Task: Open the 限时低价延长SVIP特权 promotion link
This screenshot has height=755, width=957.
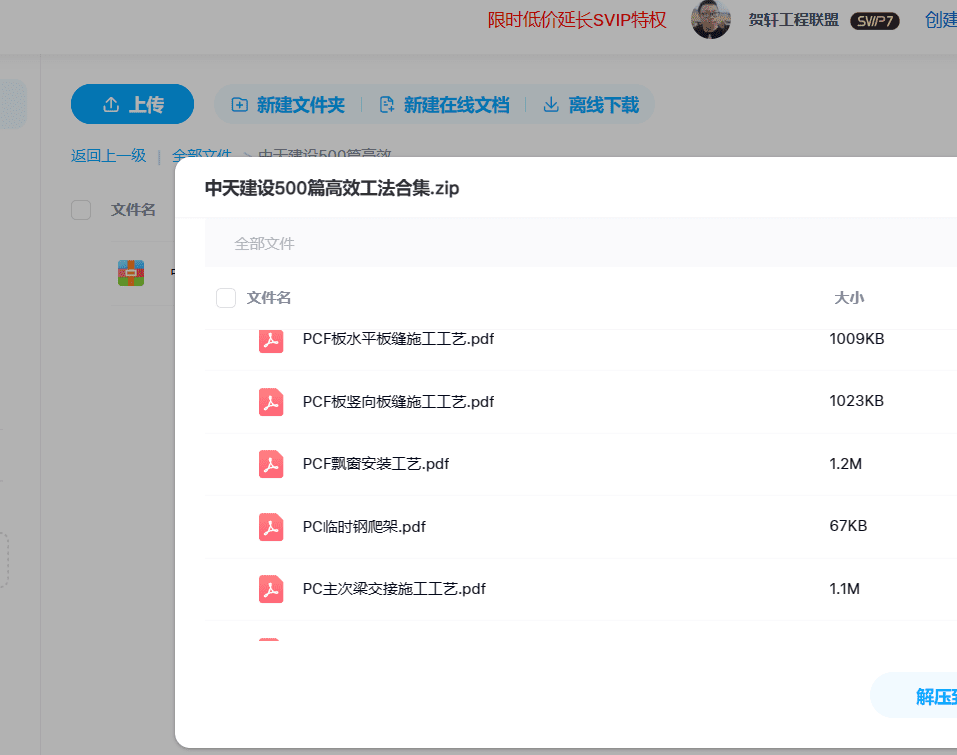Action: 577,20
